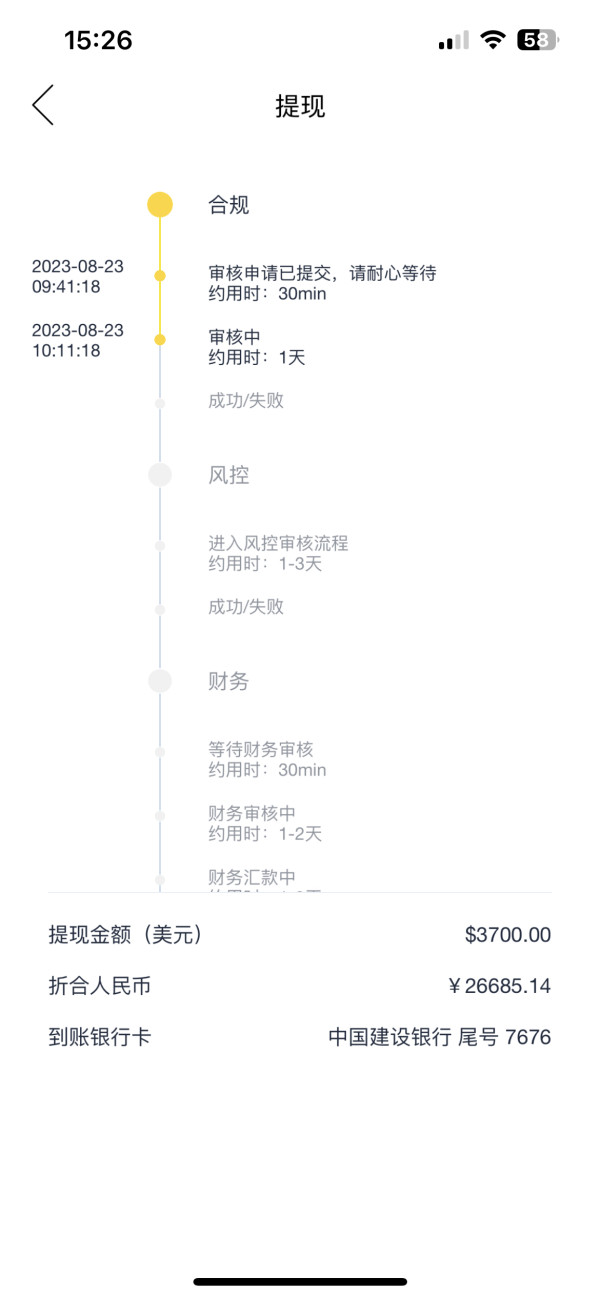Tap the cellular signal bars icon
The width and height of the screenshot is (600, 1298).
(x=453, y=41)
